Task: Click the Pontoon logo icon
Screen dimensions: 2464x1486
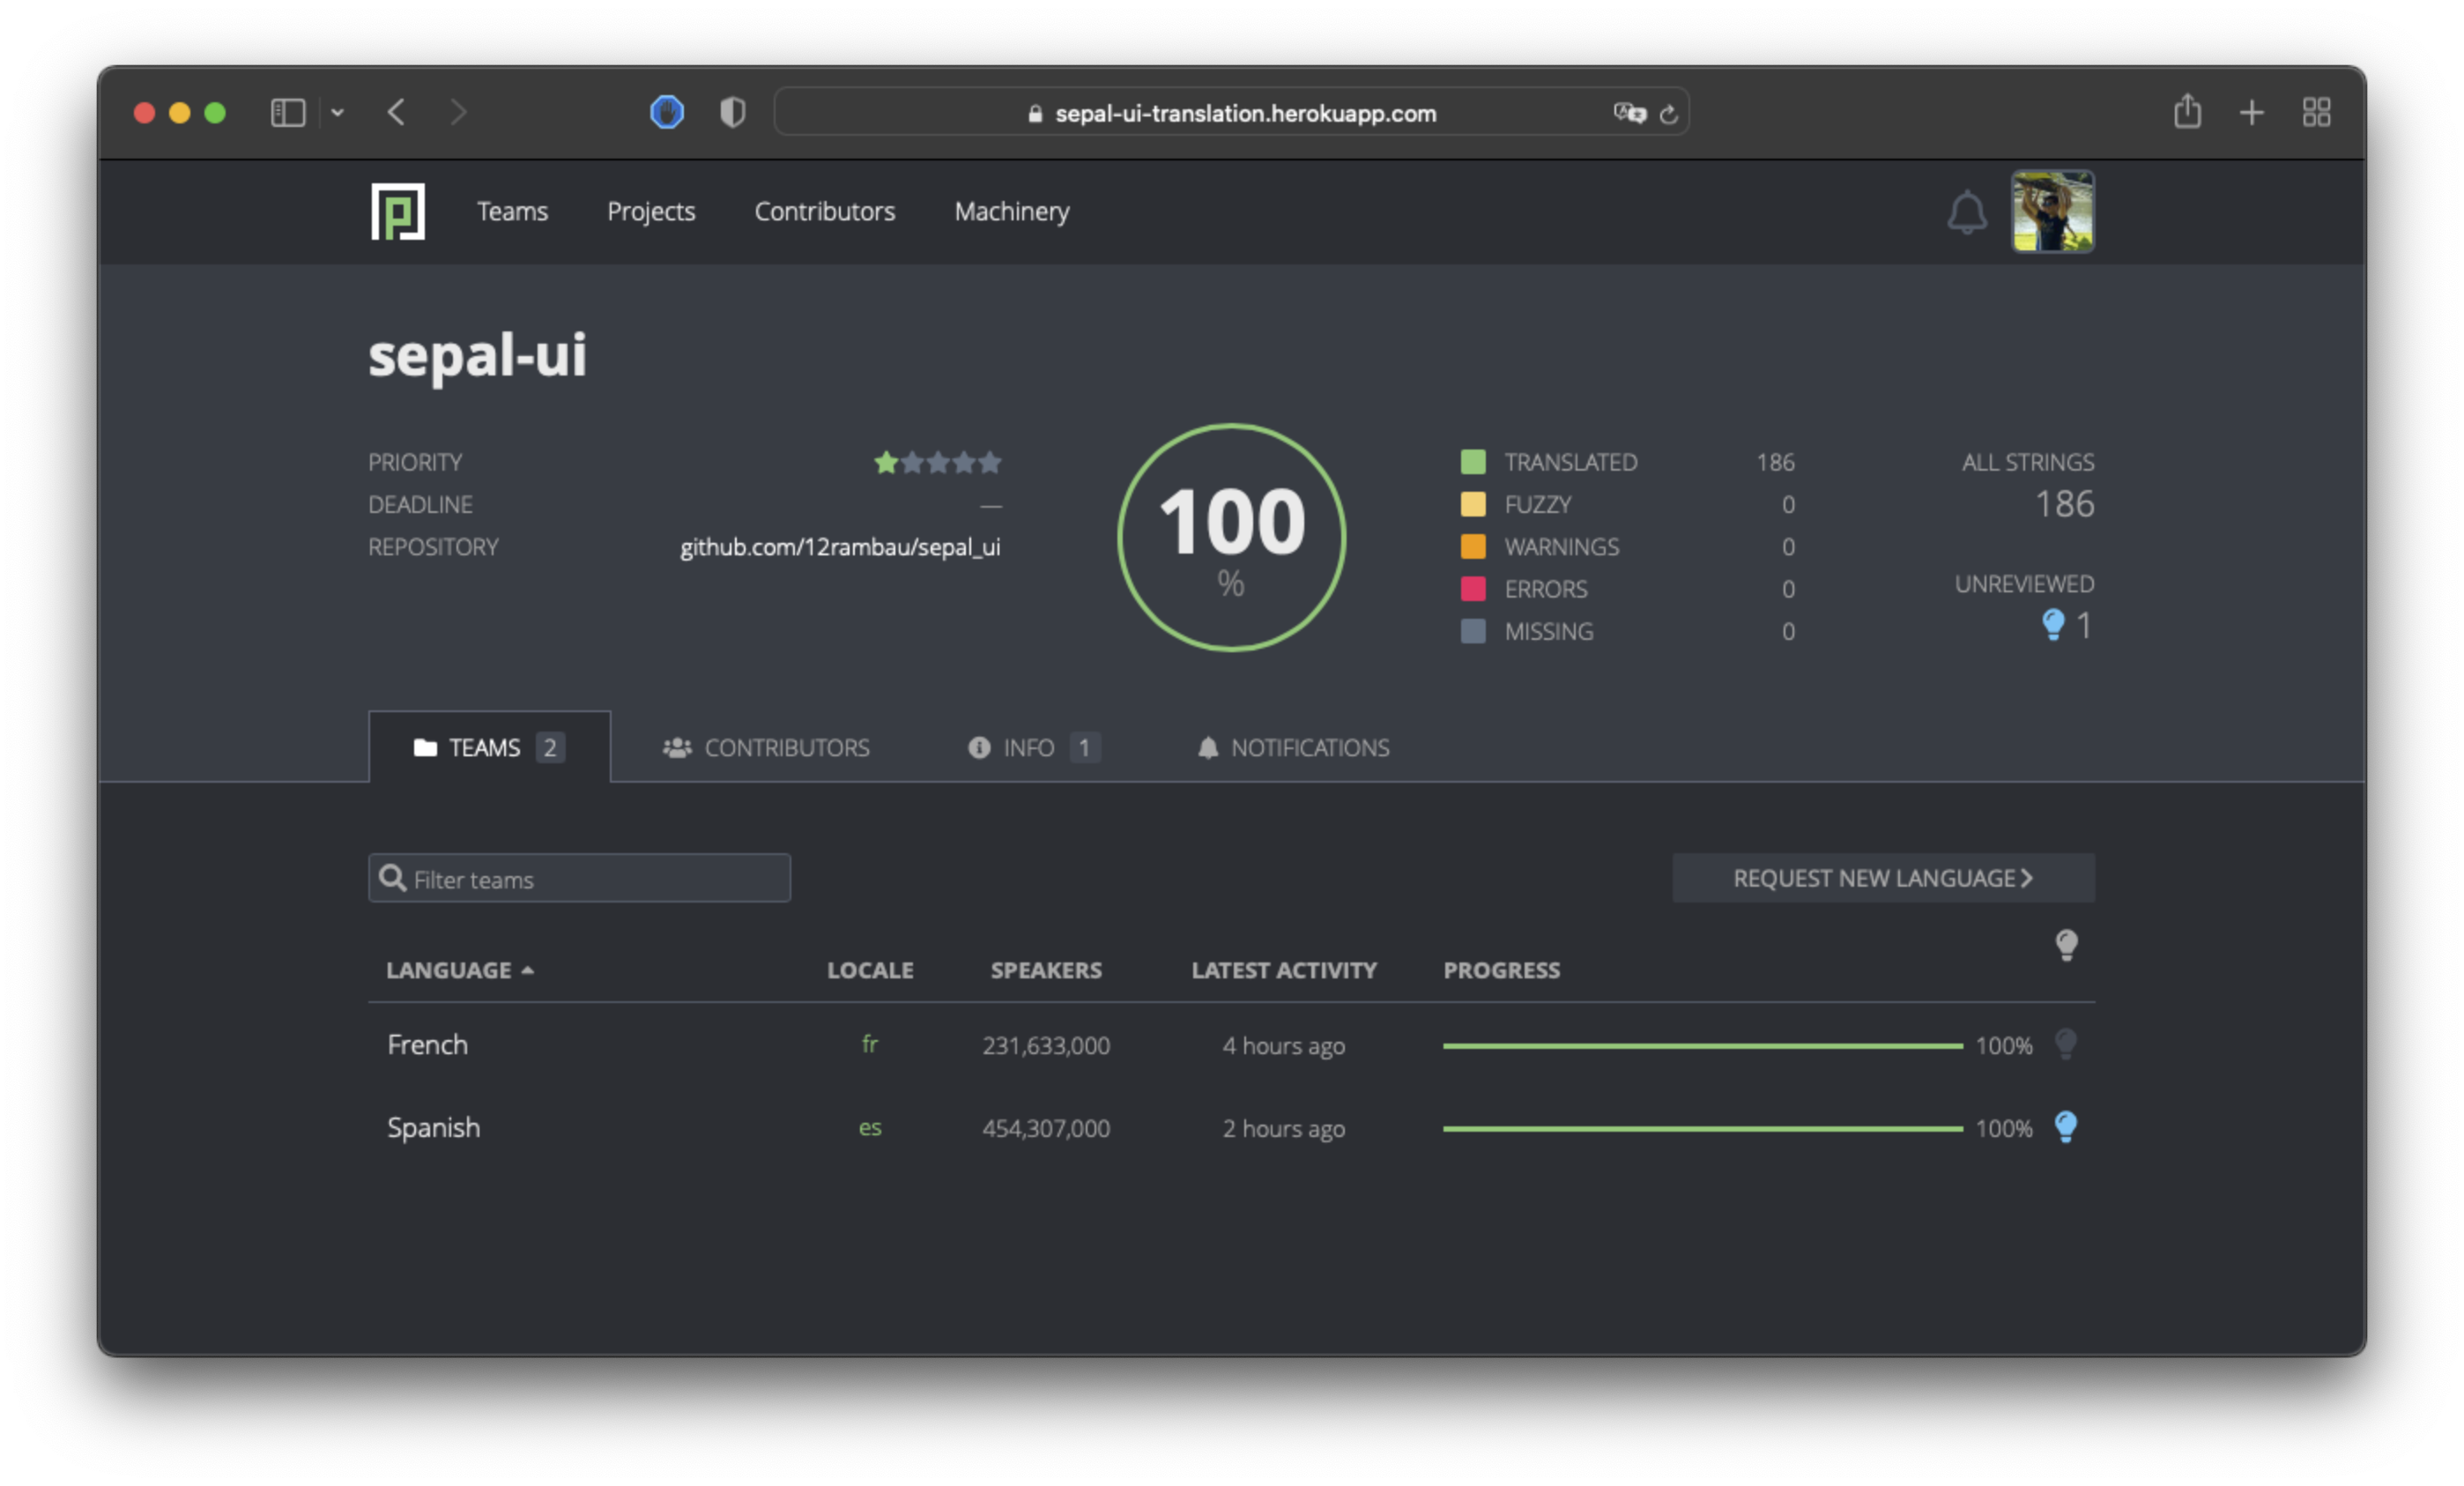Action: 397,211
